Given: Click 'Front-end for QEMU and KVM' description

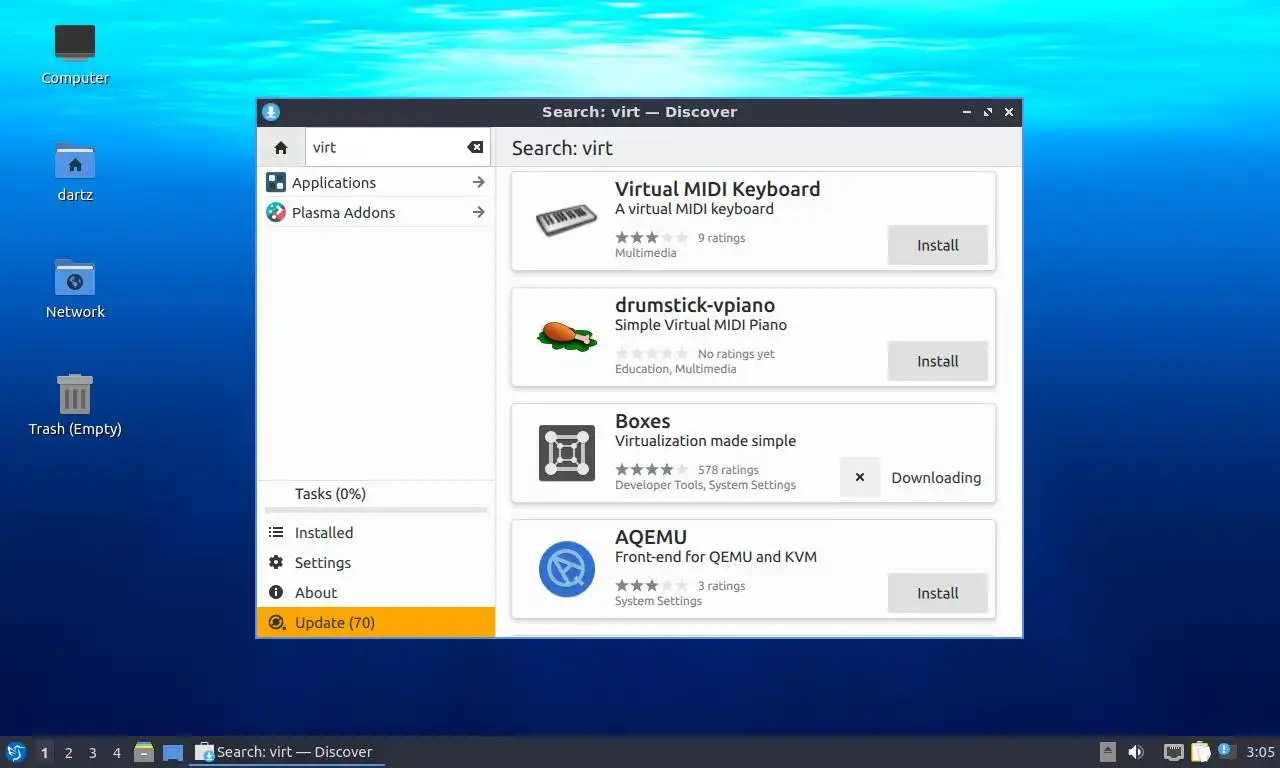Looking at the screenshot, I should [716, 557].
